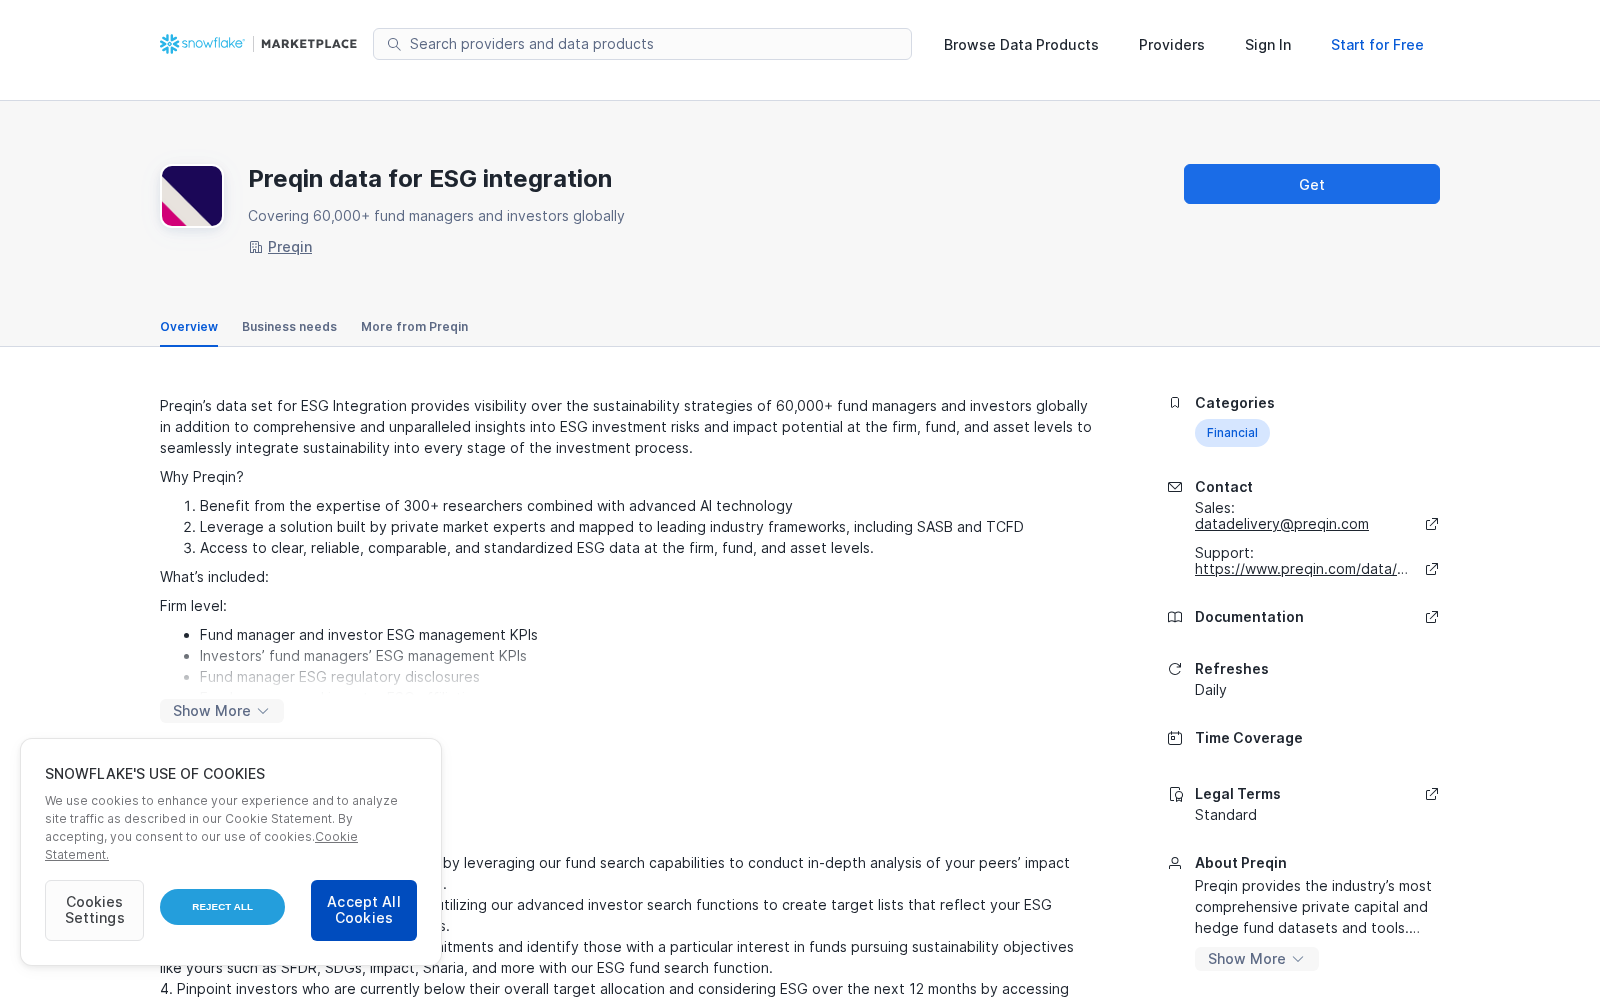Click the Documentation book icon
This screenshot has width=1600, height=1000.
coord(1175,617)
